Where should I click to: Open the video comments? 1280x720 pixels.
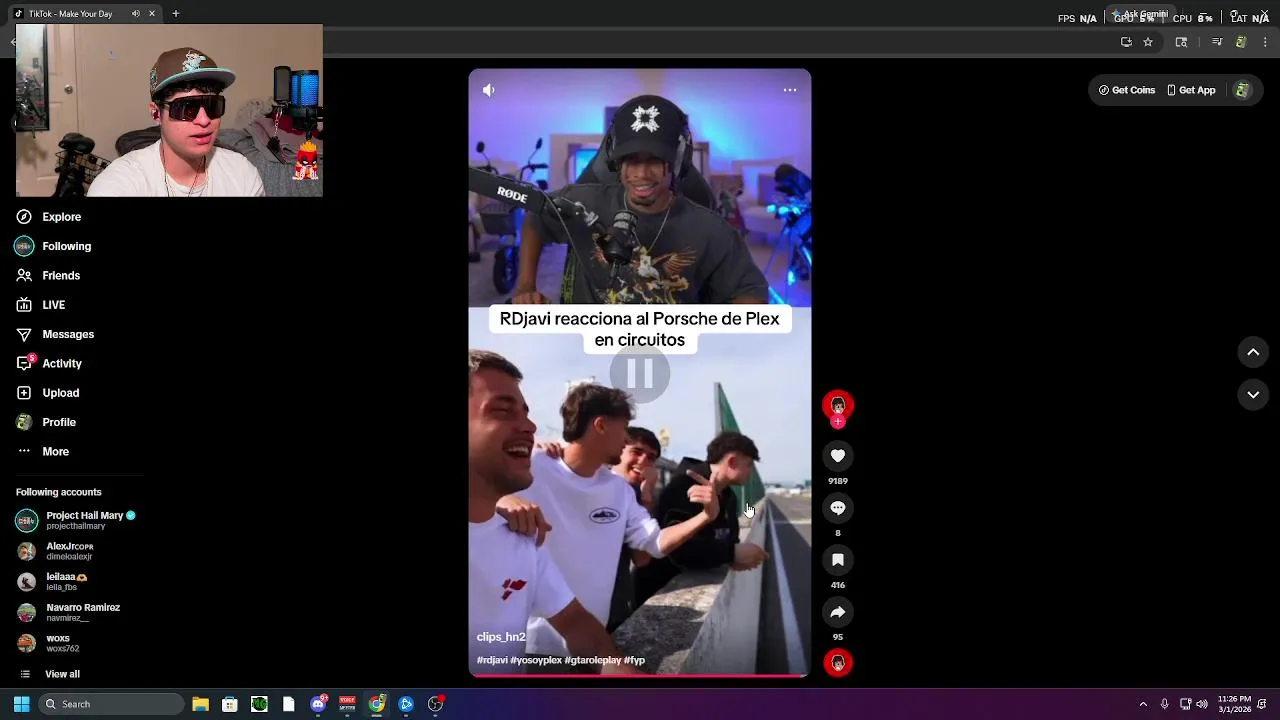point(838,508)
